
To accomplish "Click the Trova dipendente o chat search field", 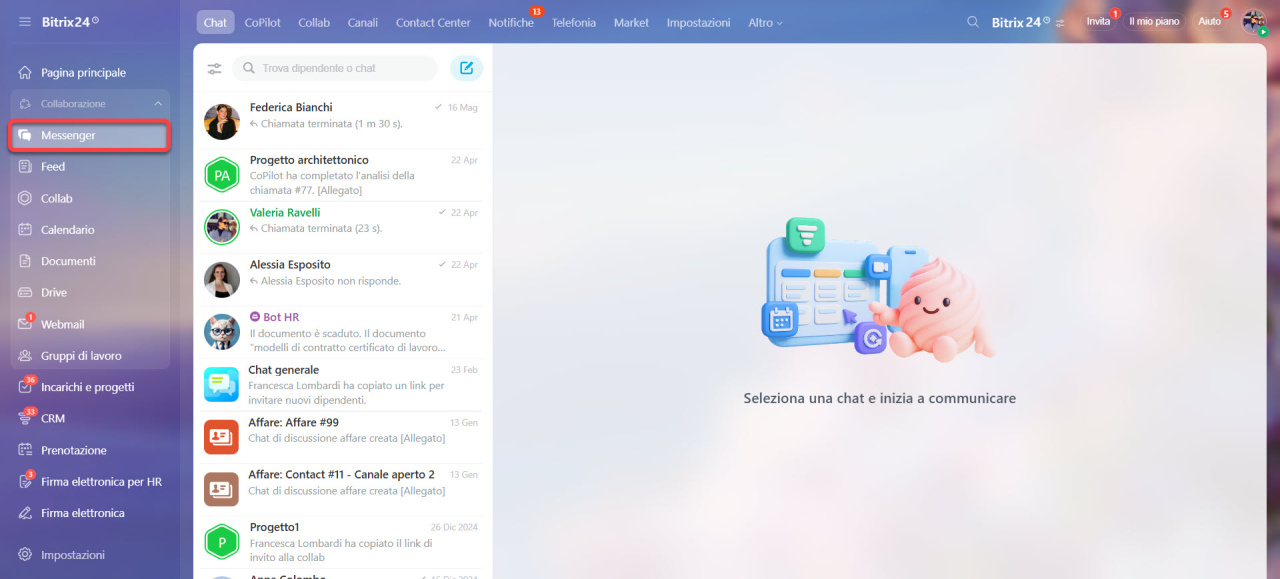I will coord(335,68).
